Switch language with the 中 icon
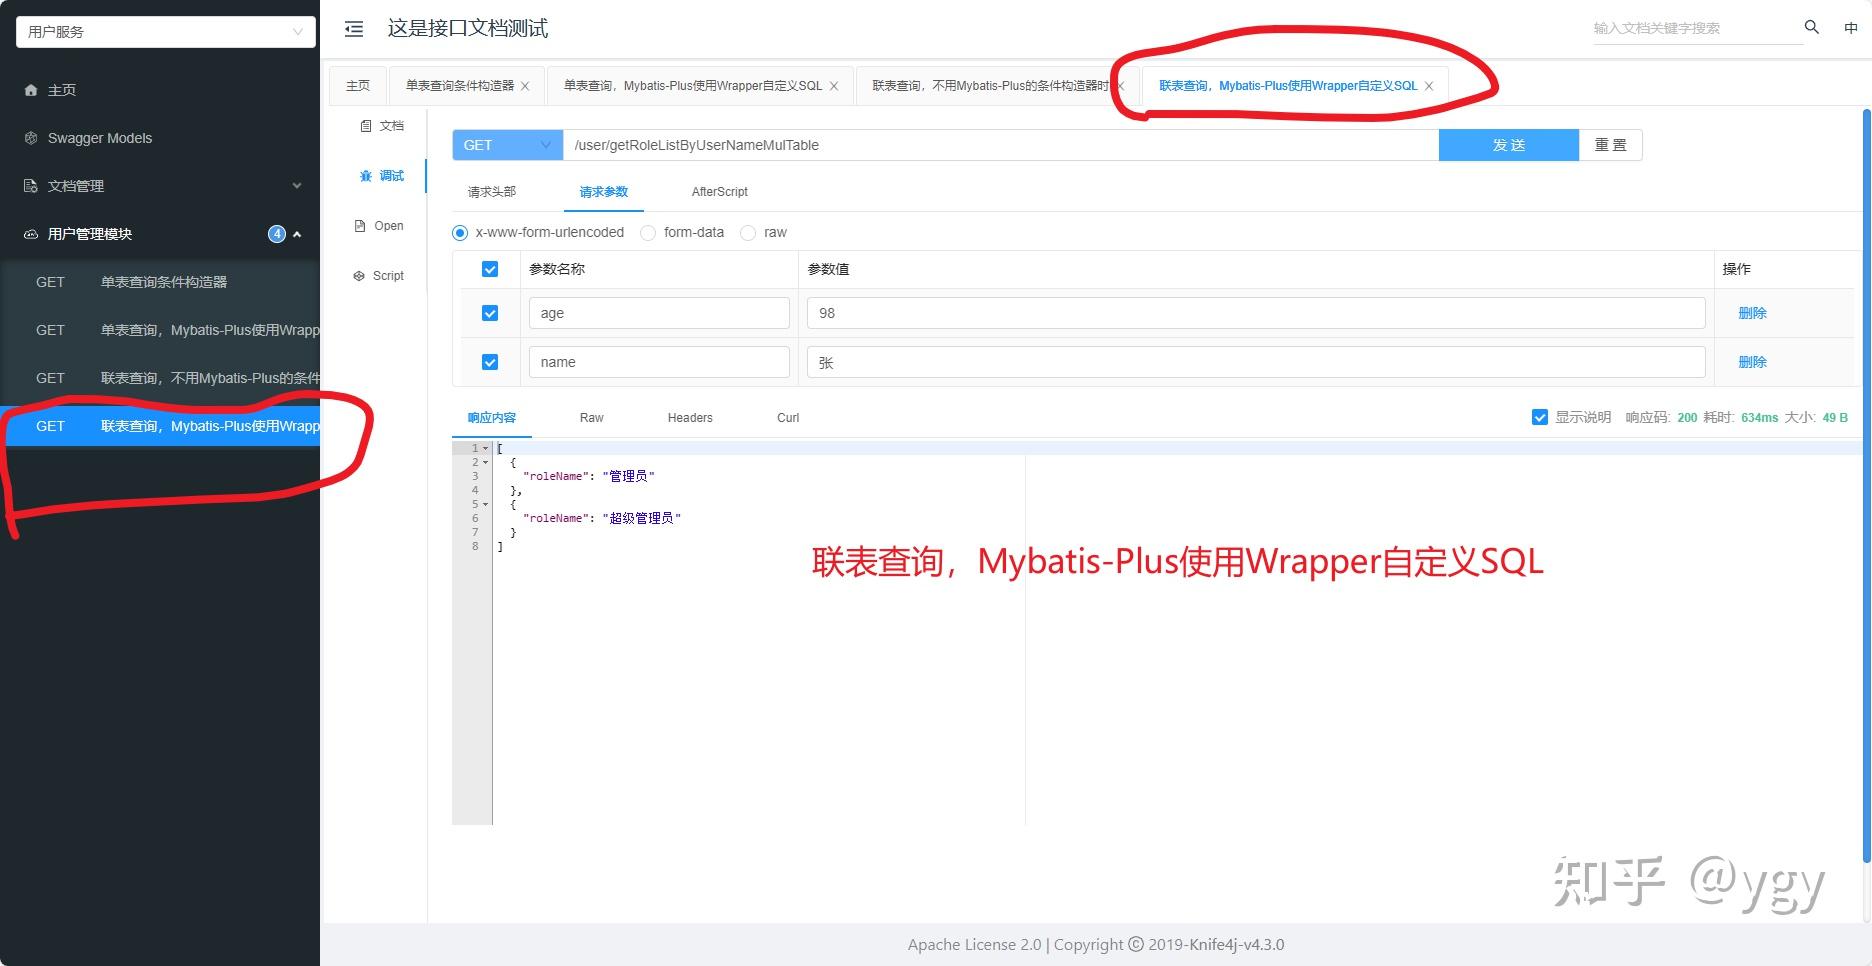The image size is (1872, 966). tap(1851, 28)
